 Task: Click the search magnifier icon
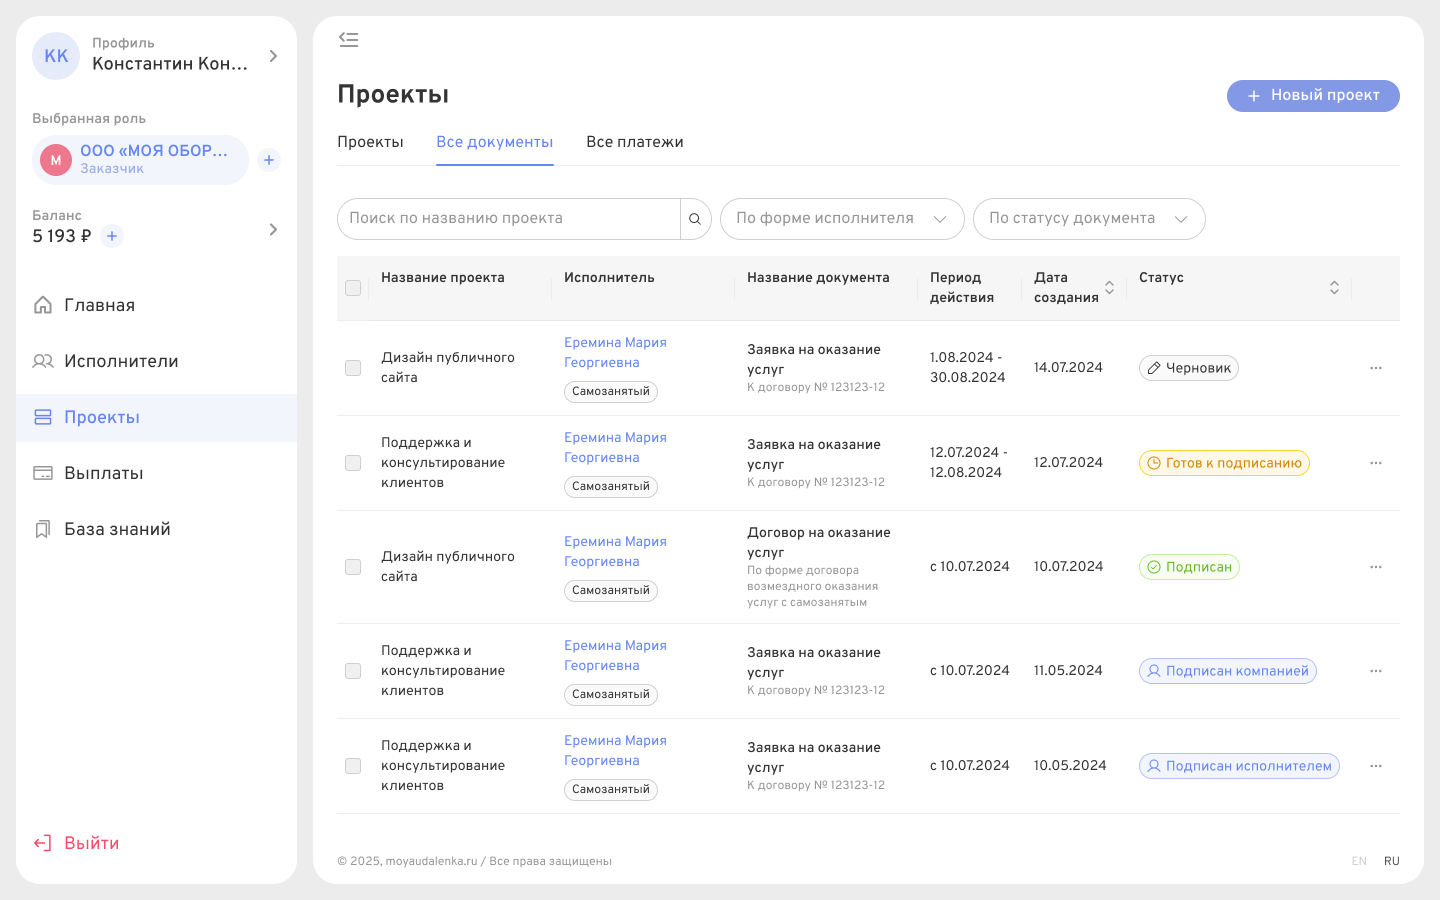coord(695,218)
